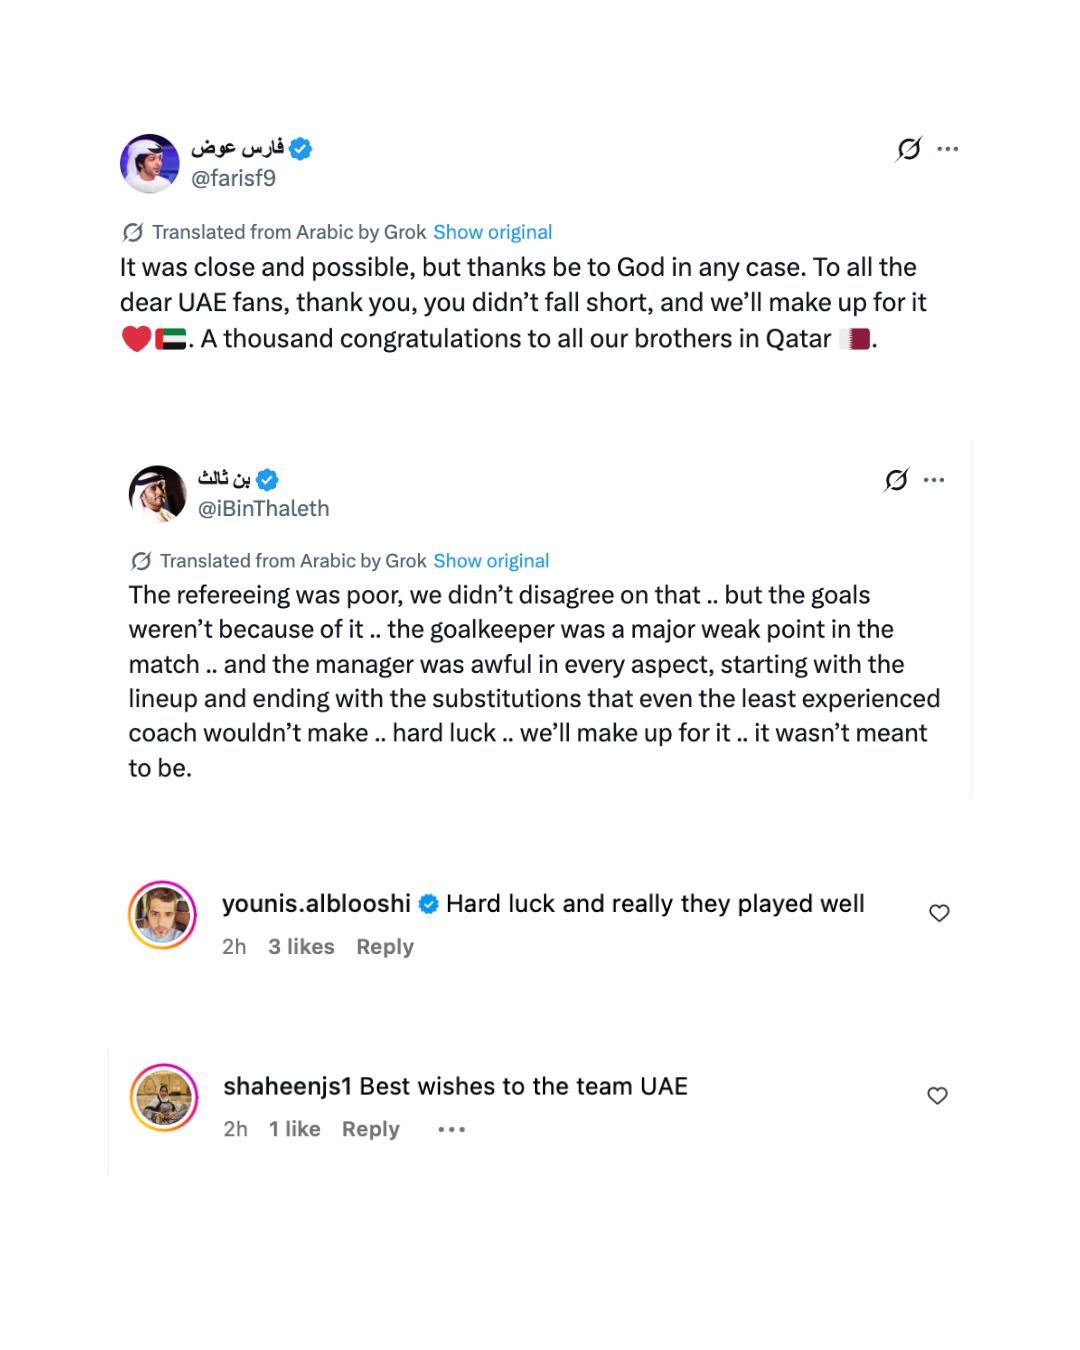Open three-dot menu on shaheenjs1's comment
The height and width of the screenshot is (1350, 1080).
tap(451, 1129)
